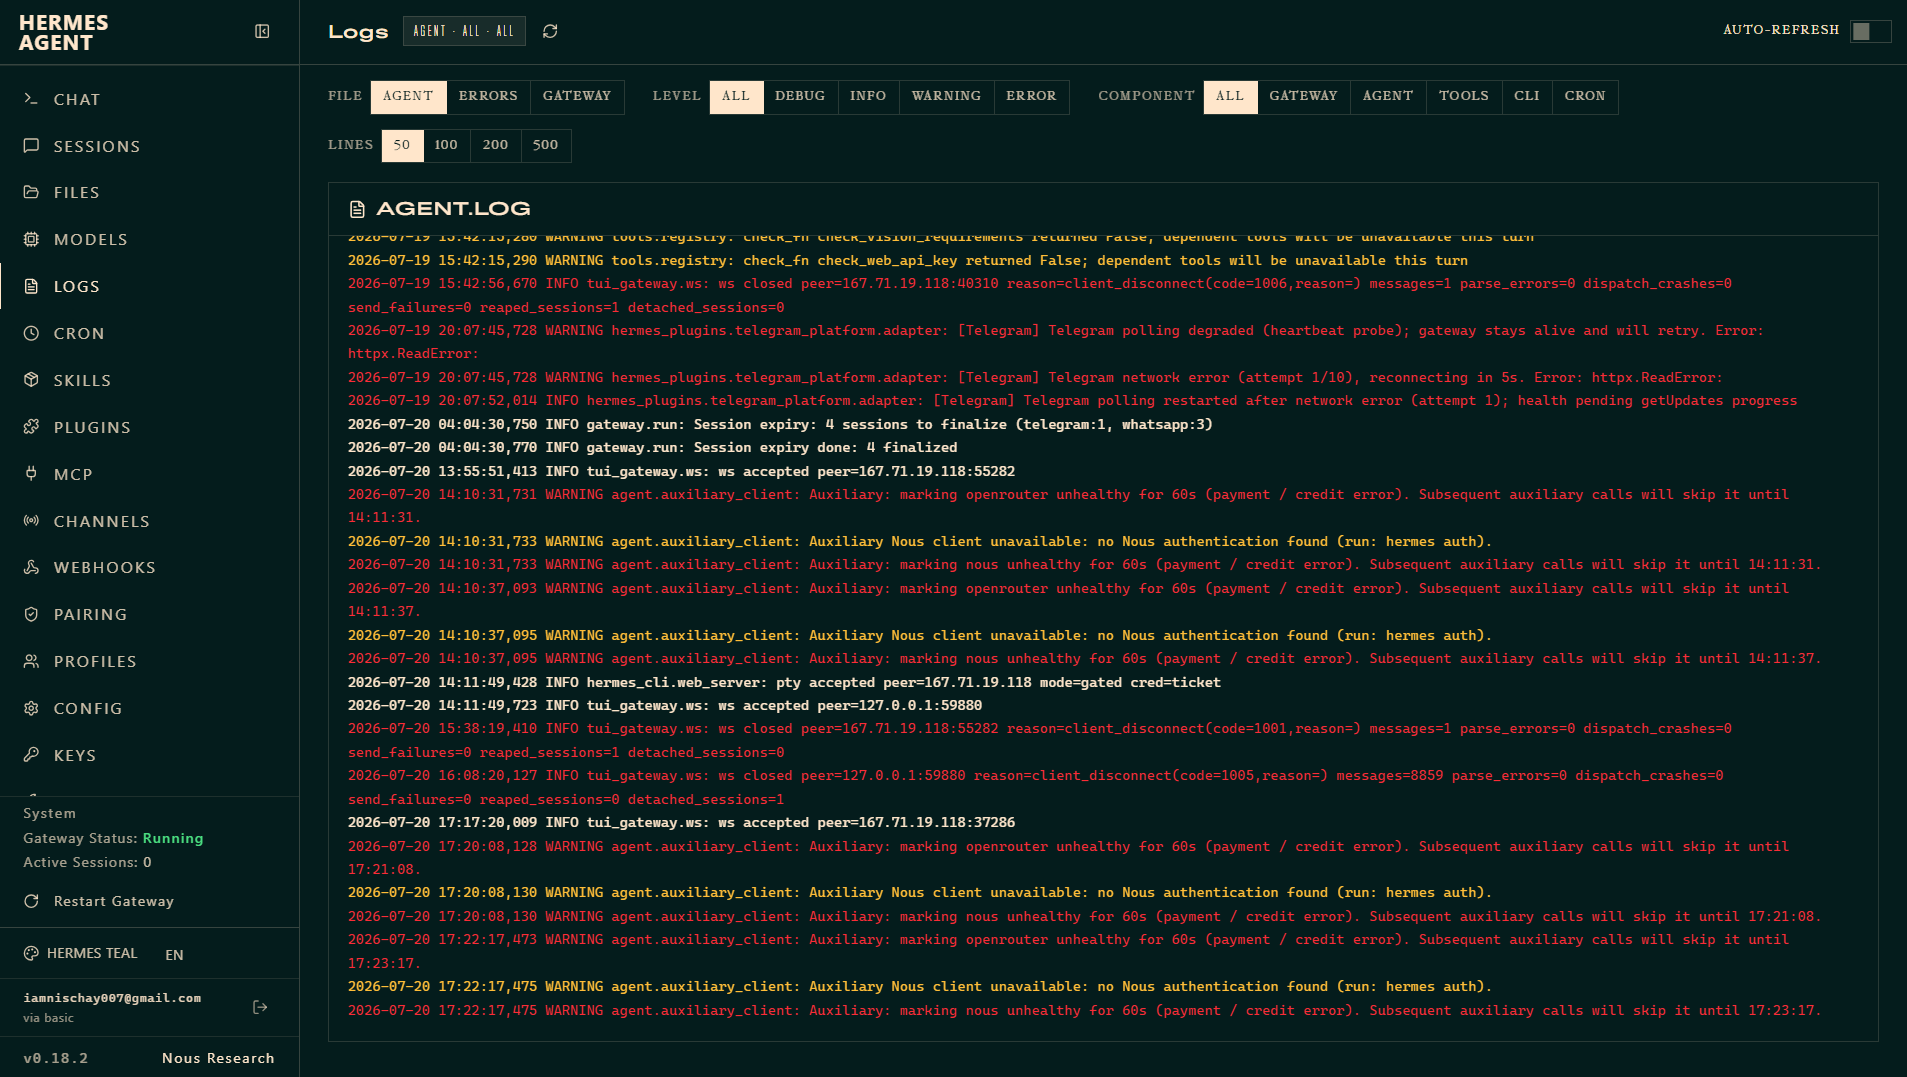Screen dimensions: 1907x1077
Task: Filter by CLI component
Action: coord(1527,97)
